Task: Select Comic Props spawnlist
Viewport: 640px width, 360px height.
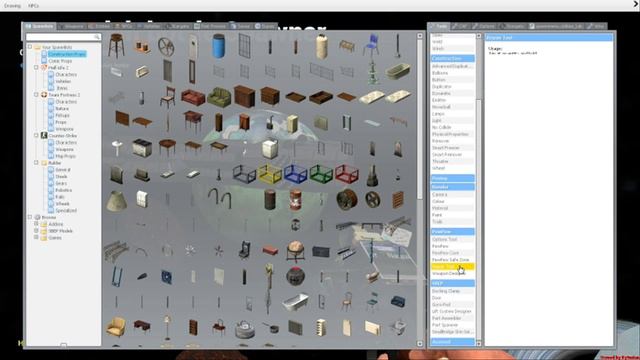Action: [x=60, y=61]
